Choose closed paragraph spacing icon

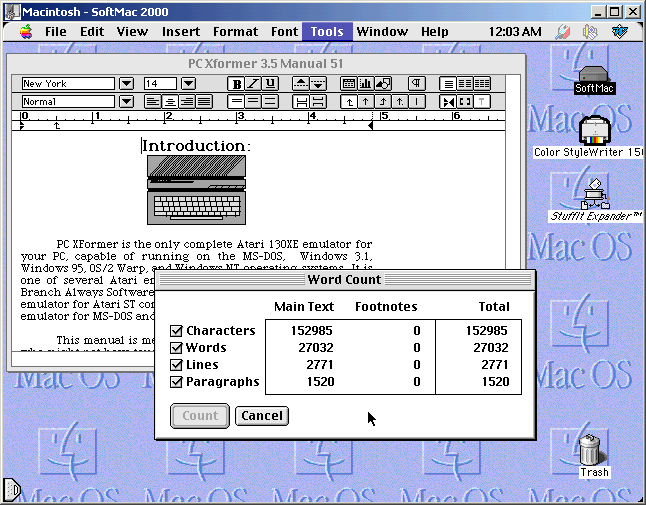pyautogui.click(x=301, y=101)
